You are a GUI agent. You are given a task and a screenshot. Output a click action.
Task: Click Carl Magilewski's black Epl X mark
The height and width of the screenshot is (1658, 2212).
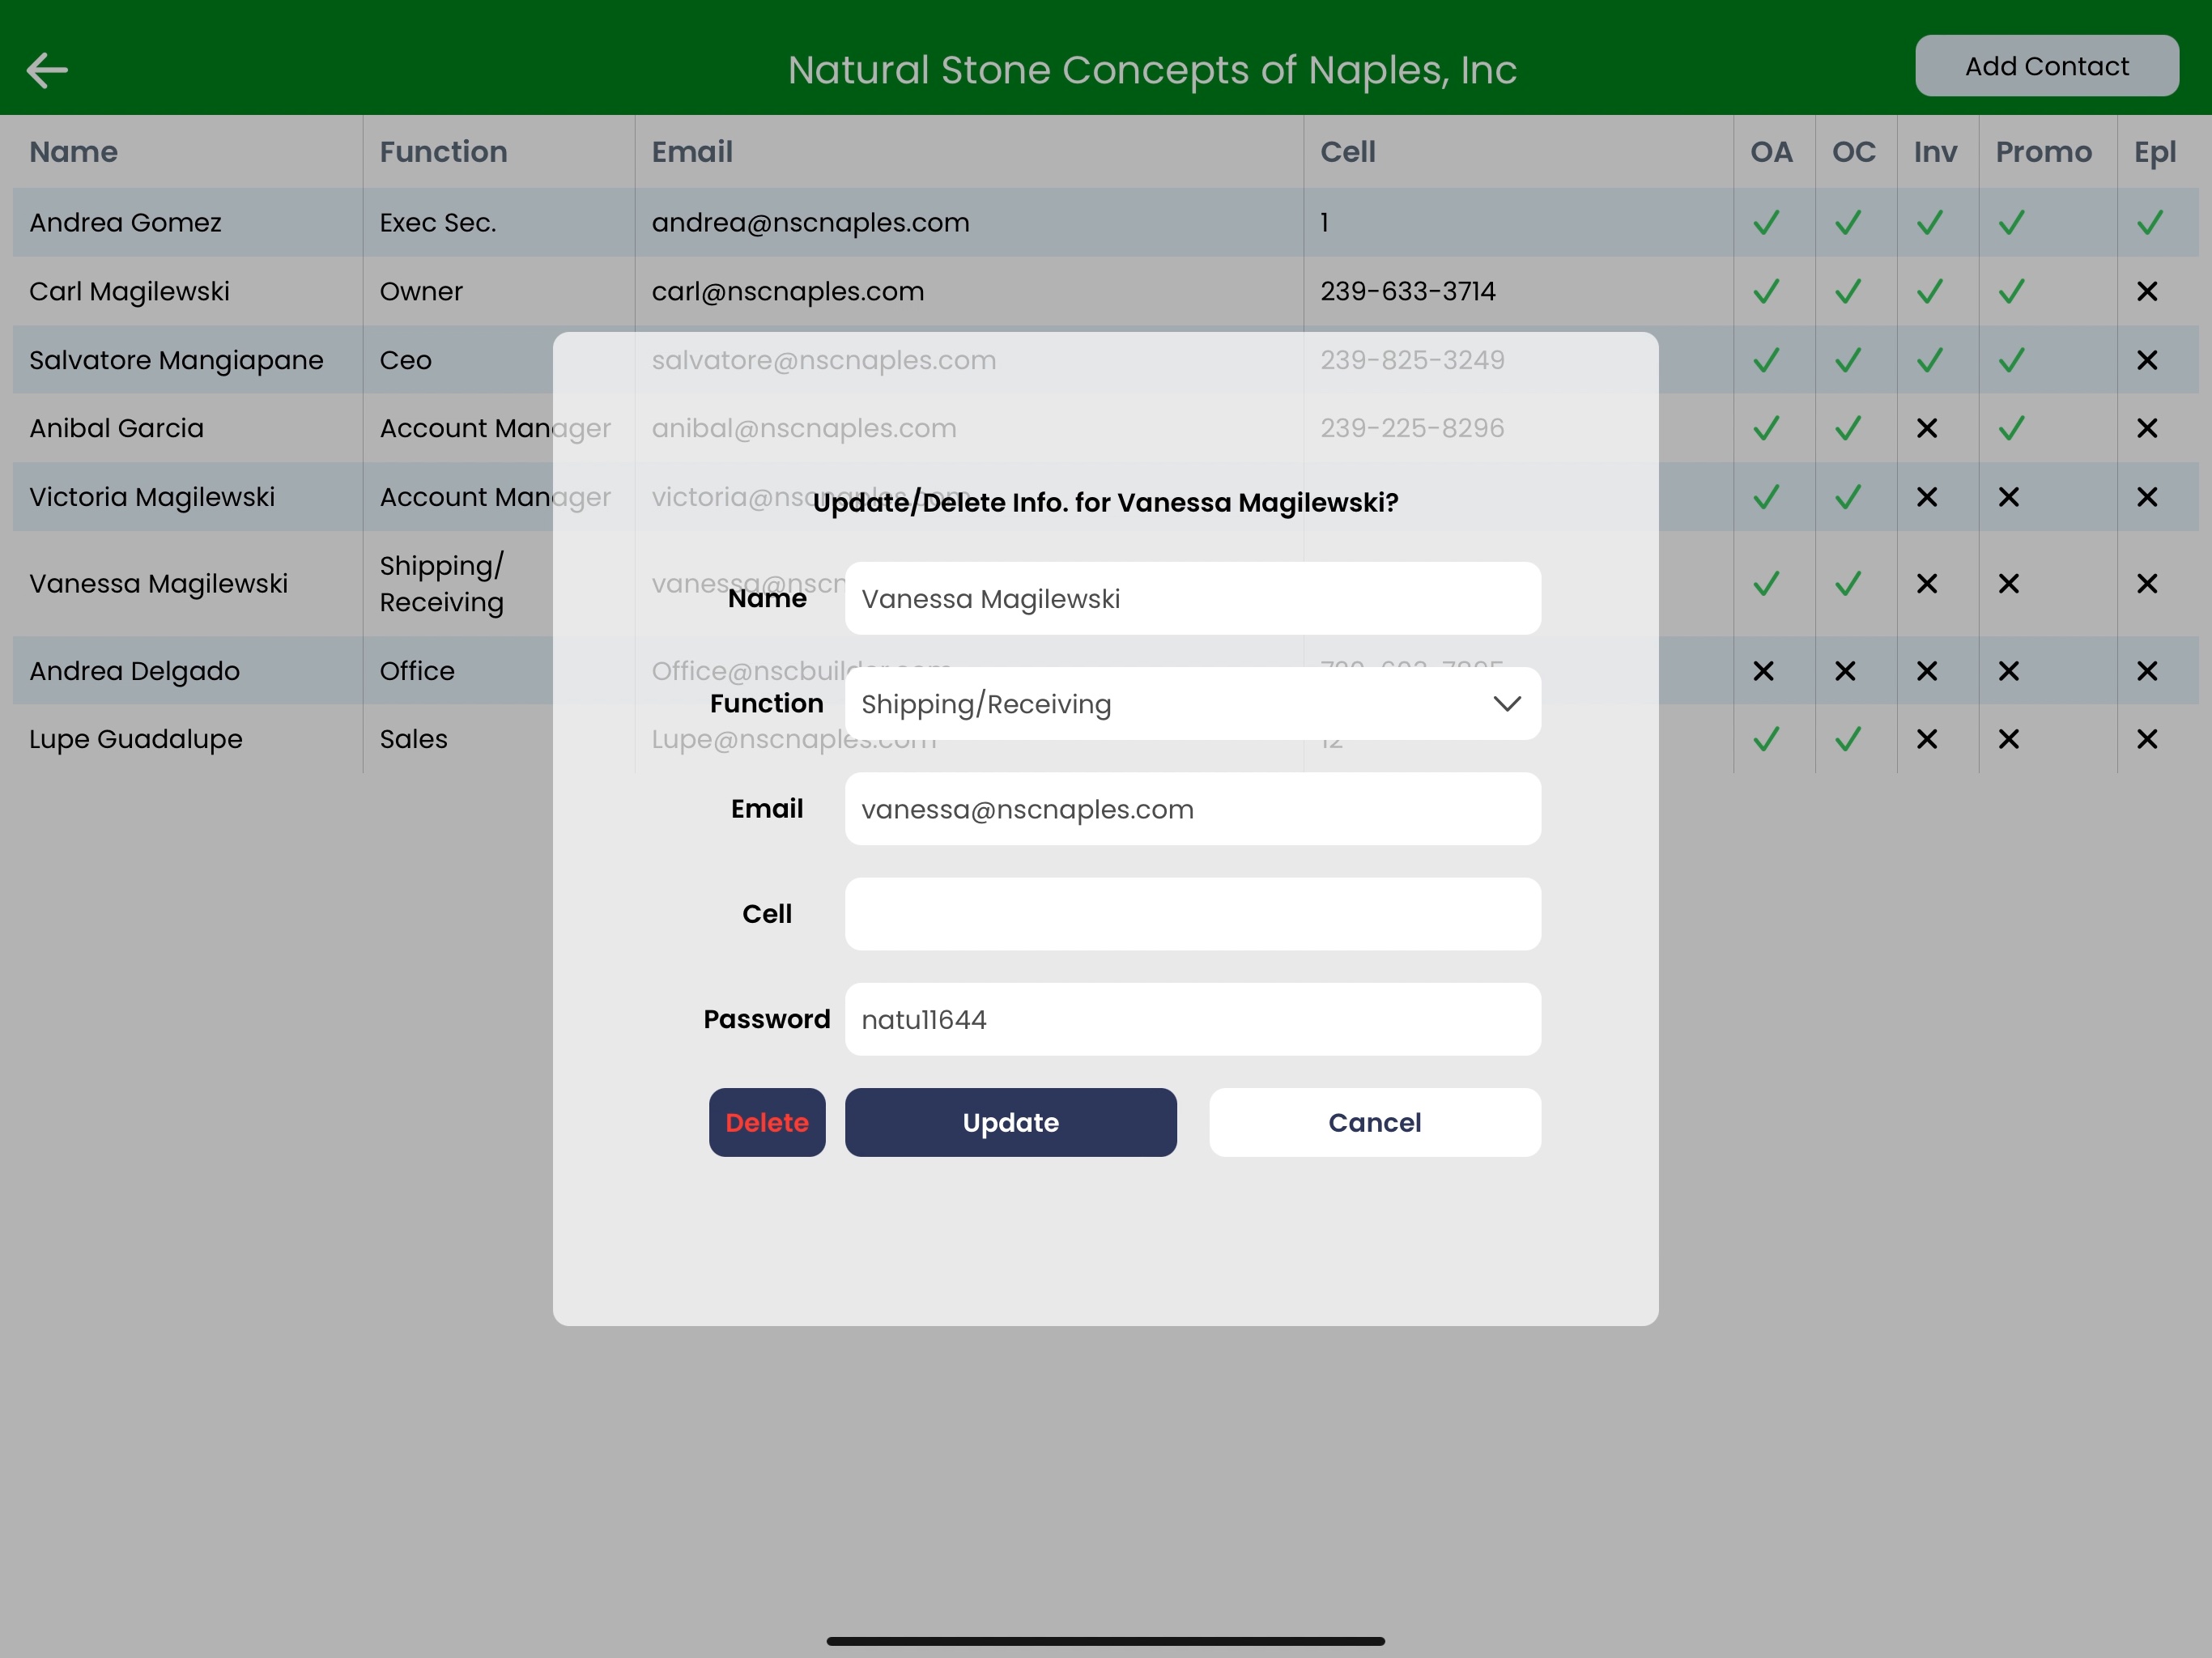[x=2146, y=291]
